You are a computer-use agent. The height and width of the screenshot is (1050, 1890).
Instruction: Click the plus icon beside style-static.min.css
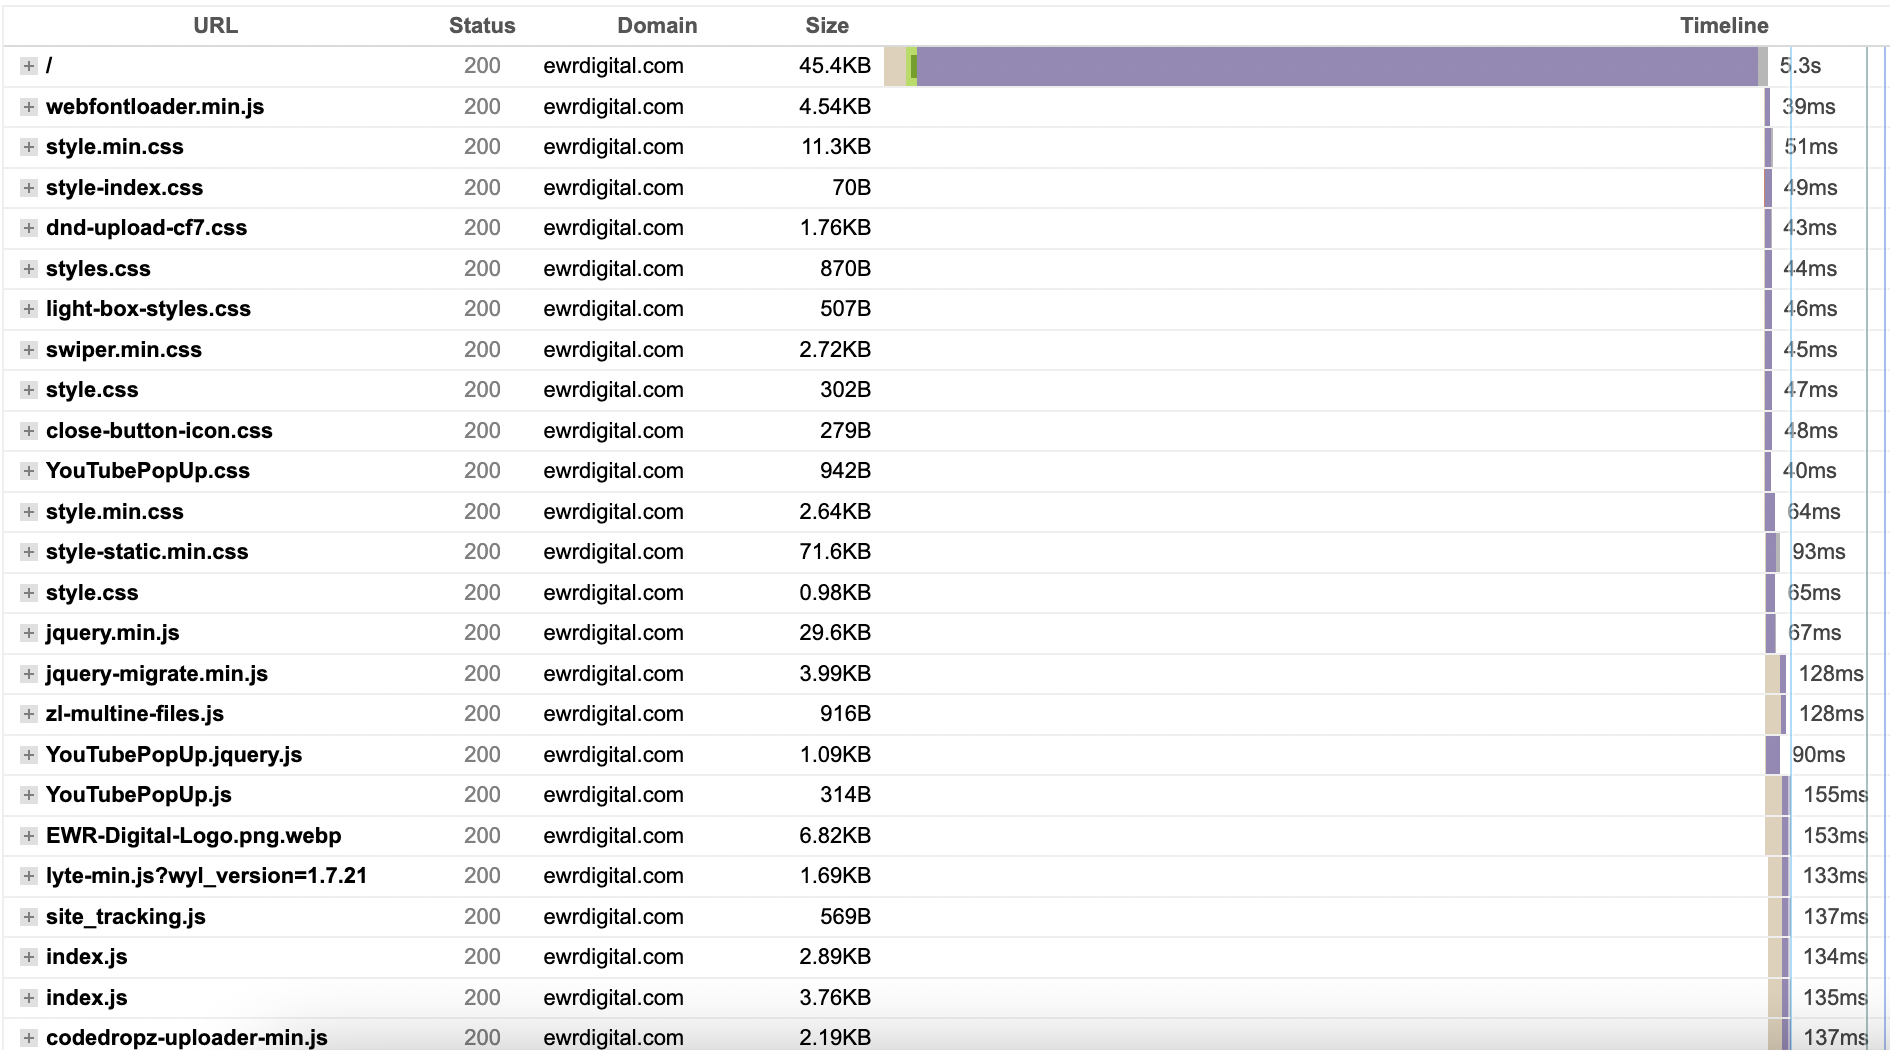click(x=29, y=552)
